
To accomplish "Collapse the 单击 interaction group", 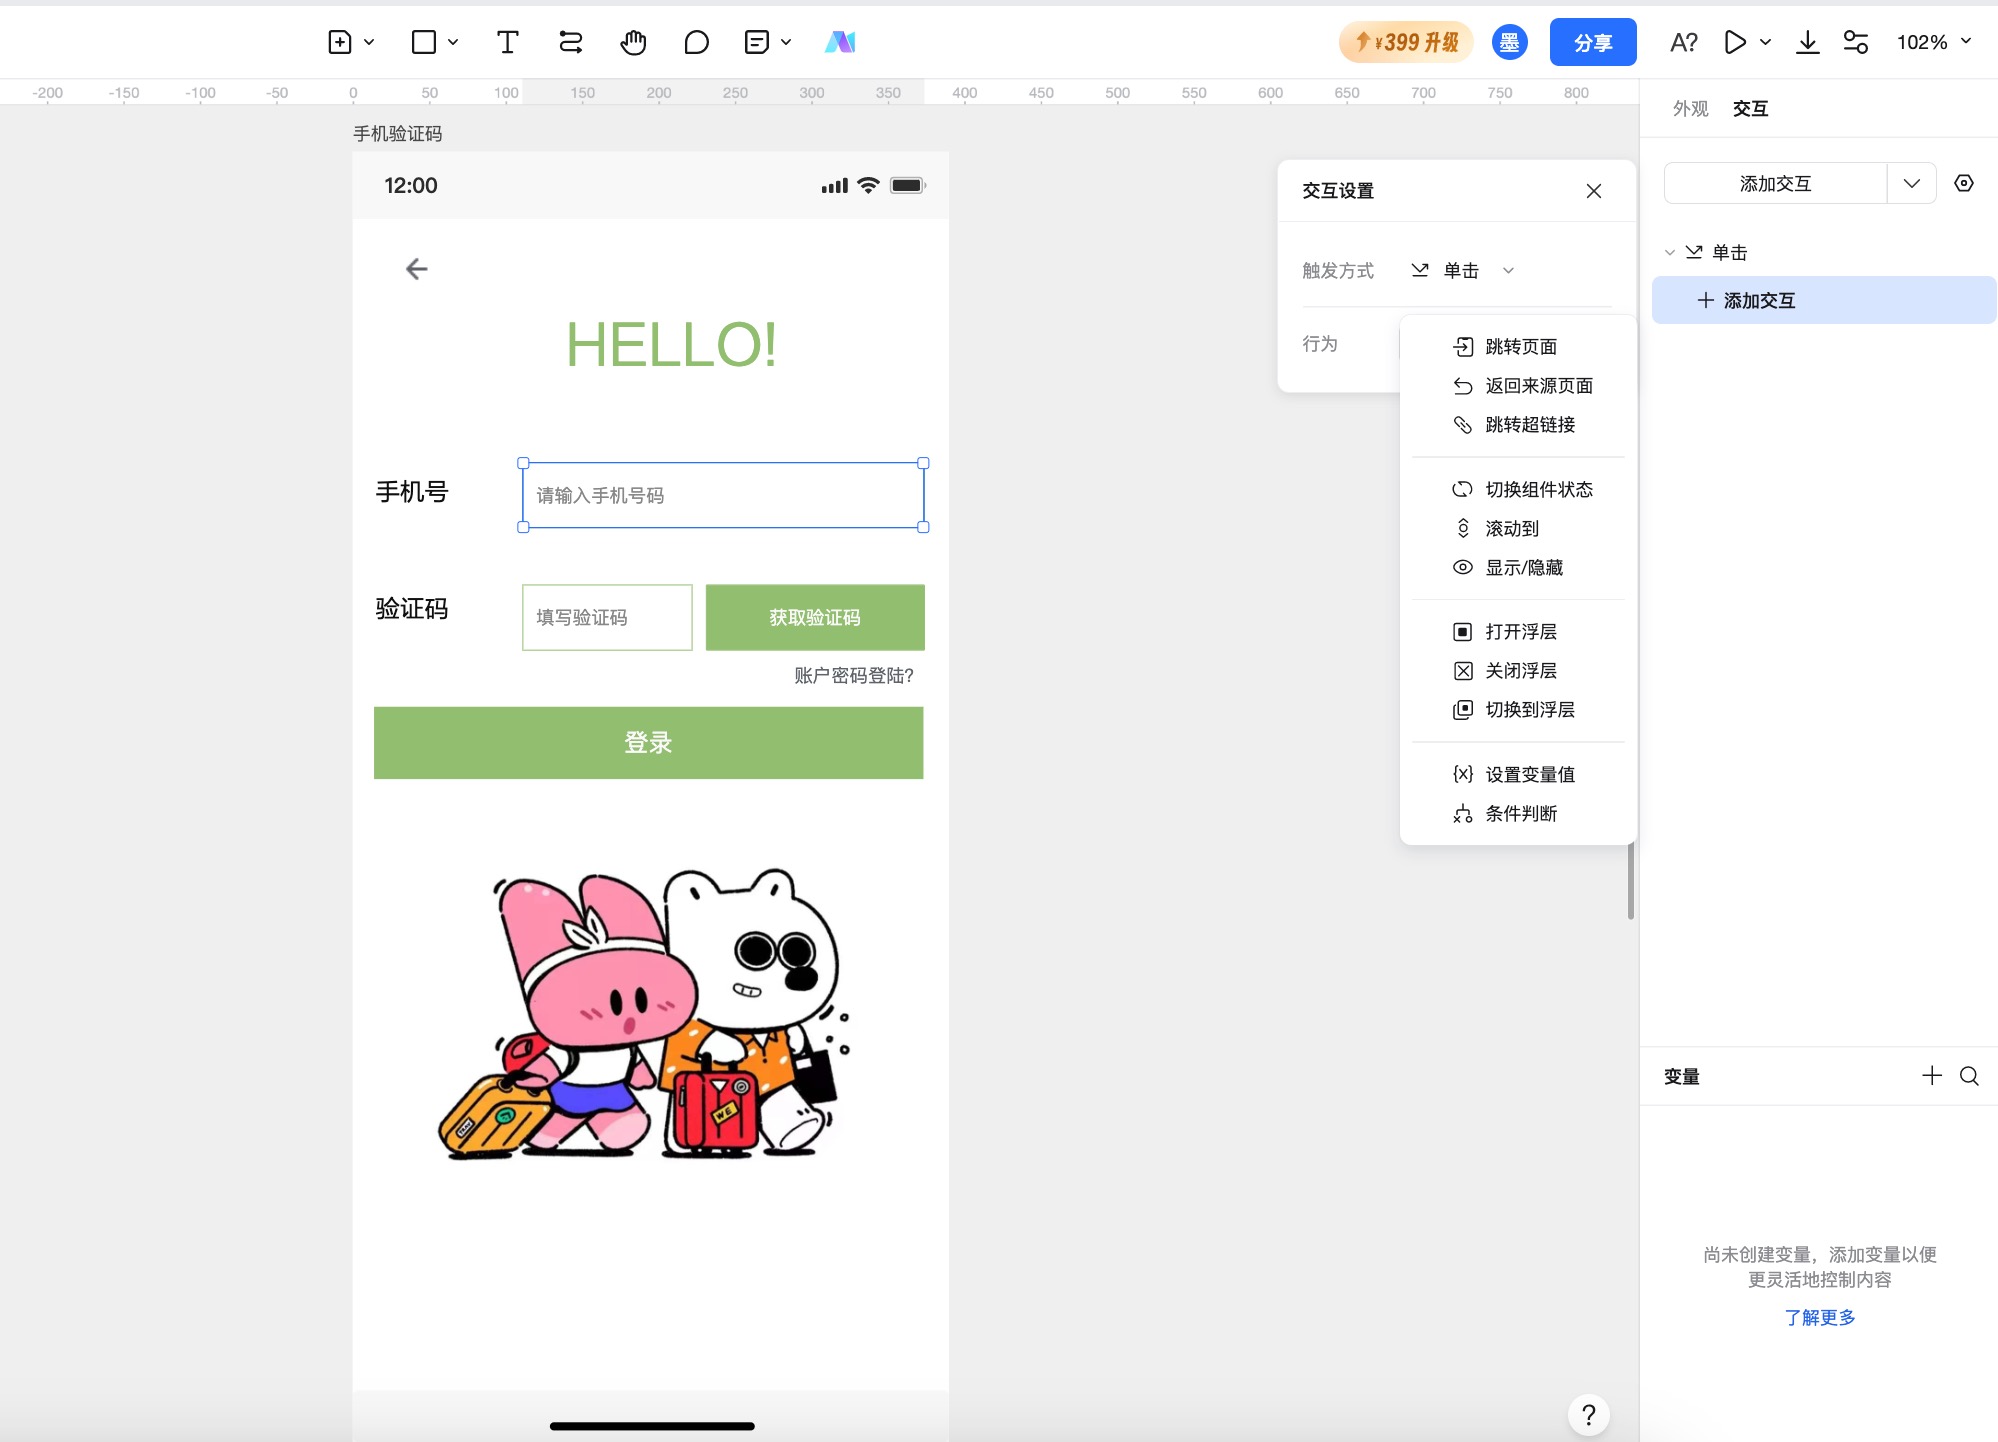I will click(1669, 252).
